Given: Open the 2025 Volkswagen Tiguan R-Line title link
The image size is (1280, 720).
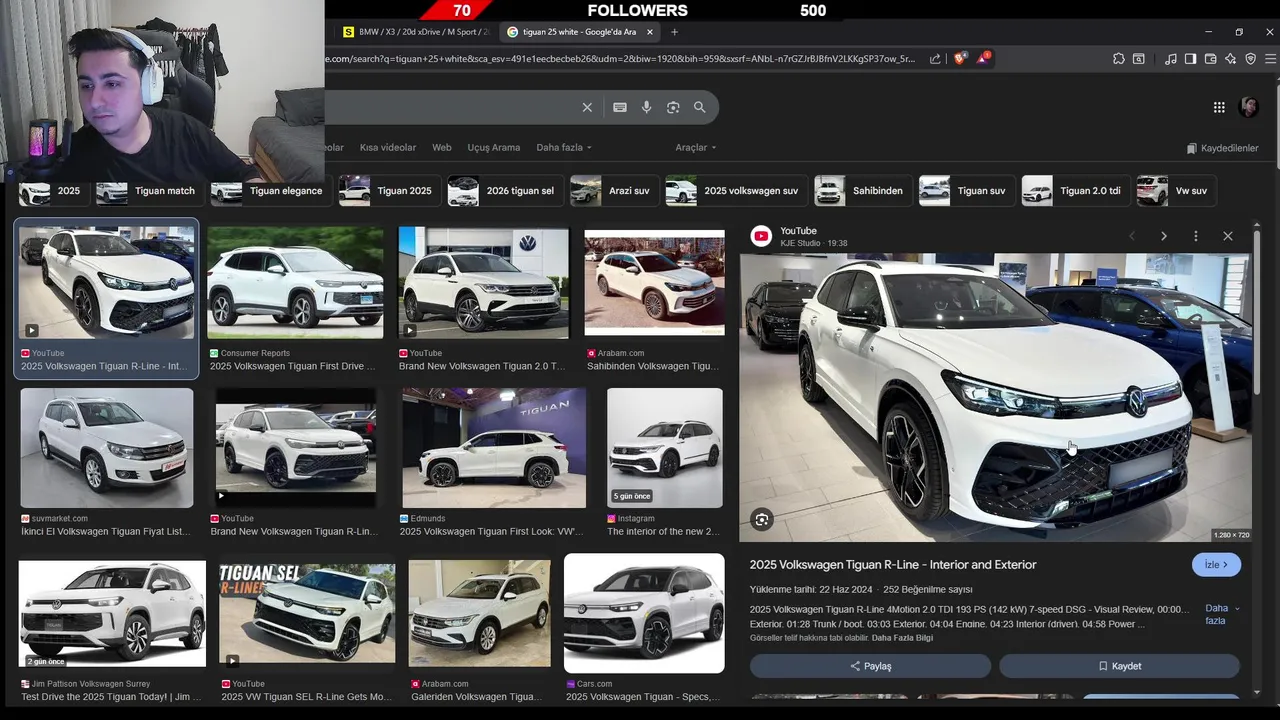Looking at the screenshot, I should coord(893,565).
